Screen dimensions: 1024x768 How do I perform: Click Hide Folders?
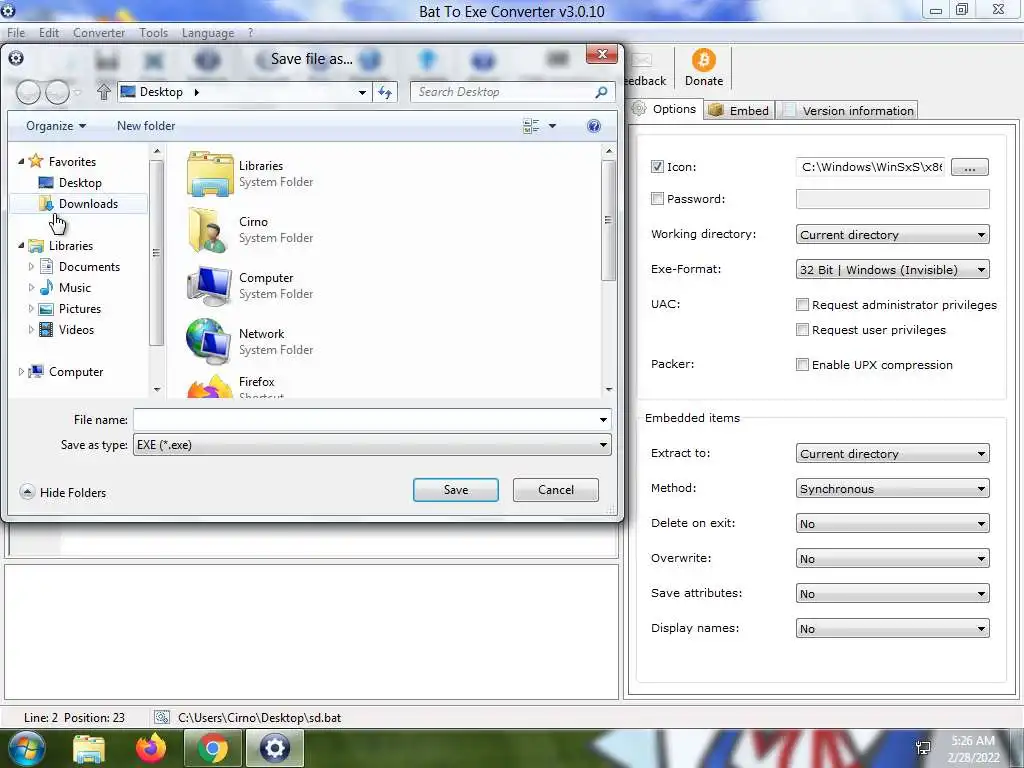click(x=63, y=492)
